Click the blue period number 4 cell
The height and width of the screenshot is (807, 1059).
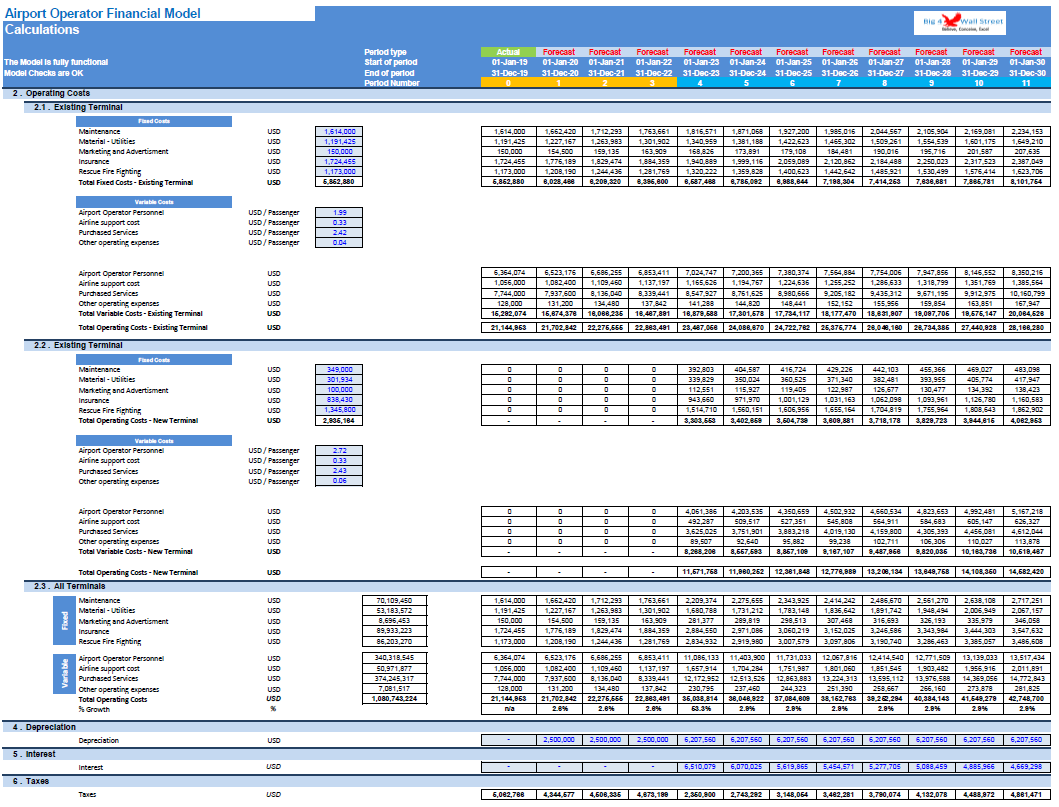pyautogui.click(x=699, y=83)
